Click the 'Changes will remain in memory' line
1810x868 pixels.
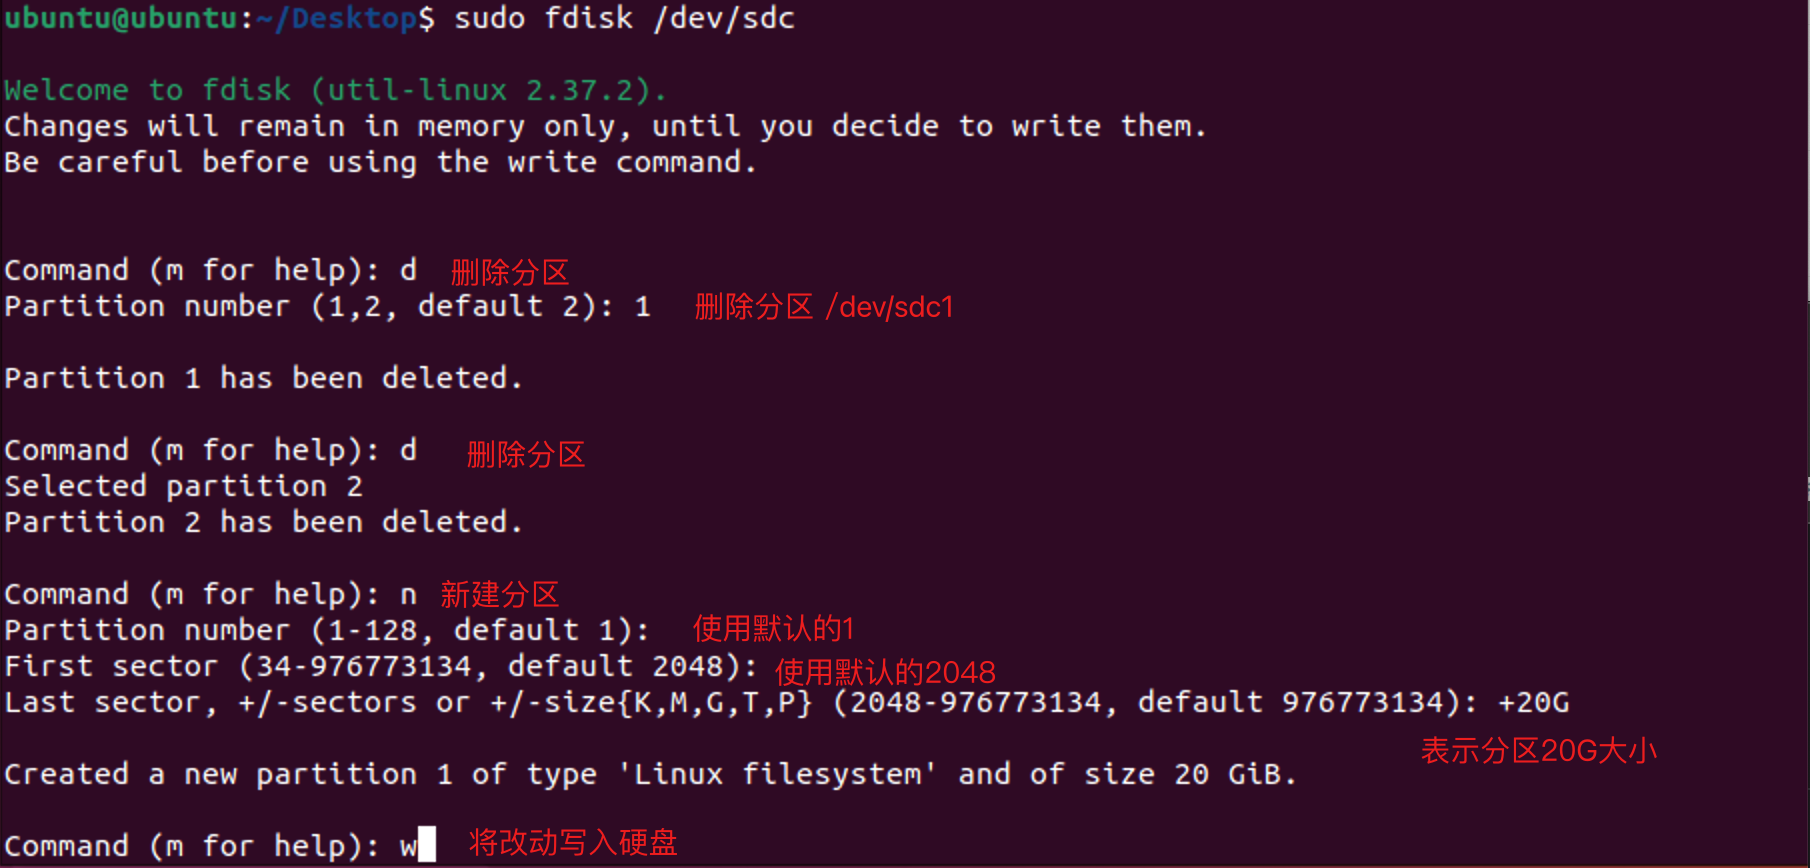[605, 126]
